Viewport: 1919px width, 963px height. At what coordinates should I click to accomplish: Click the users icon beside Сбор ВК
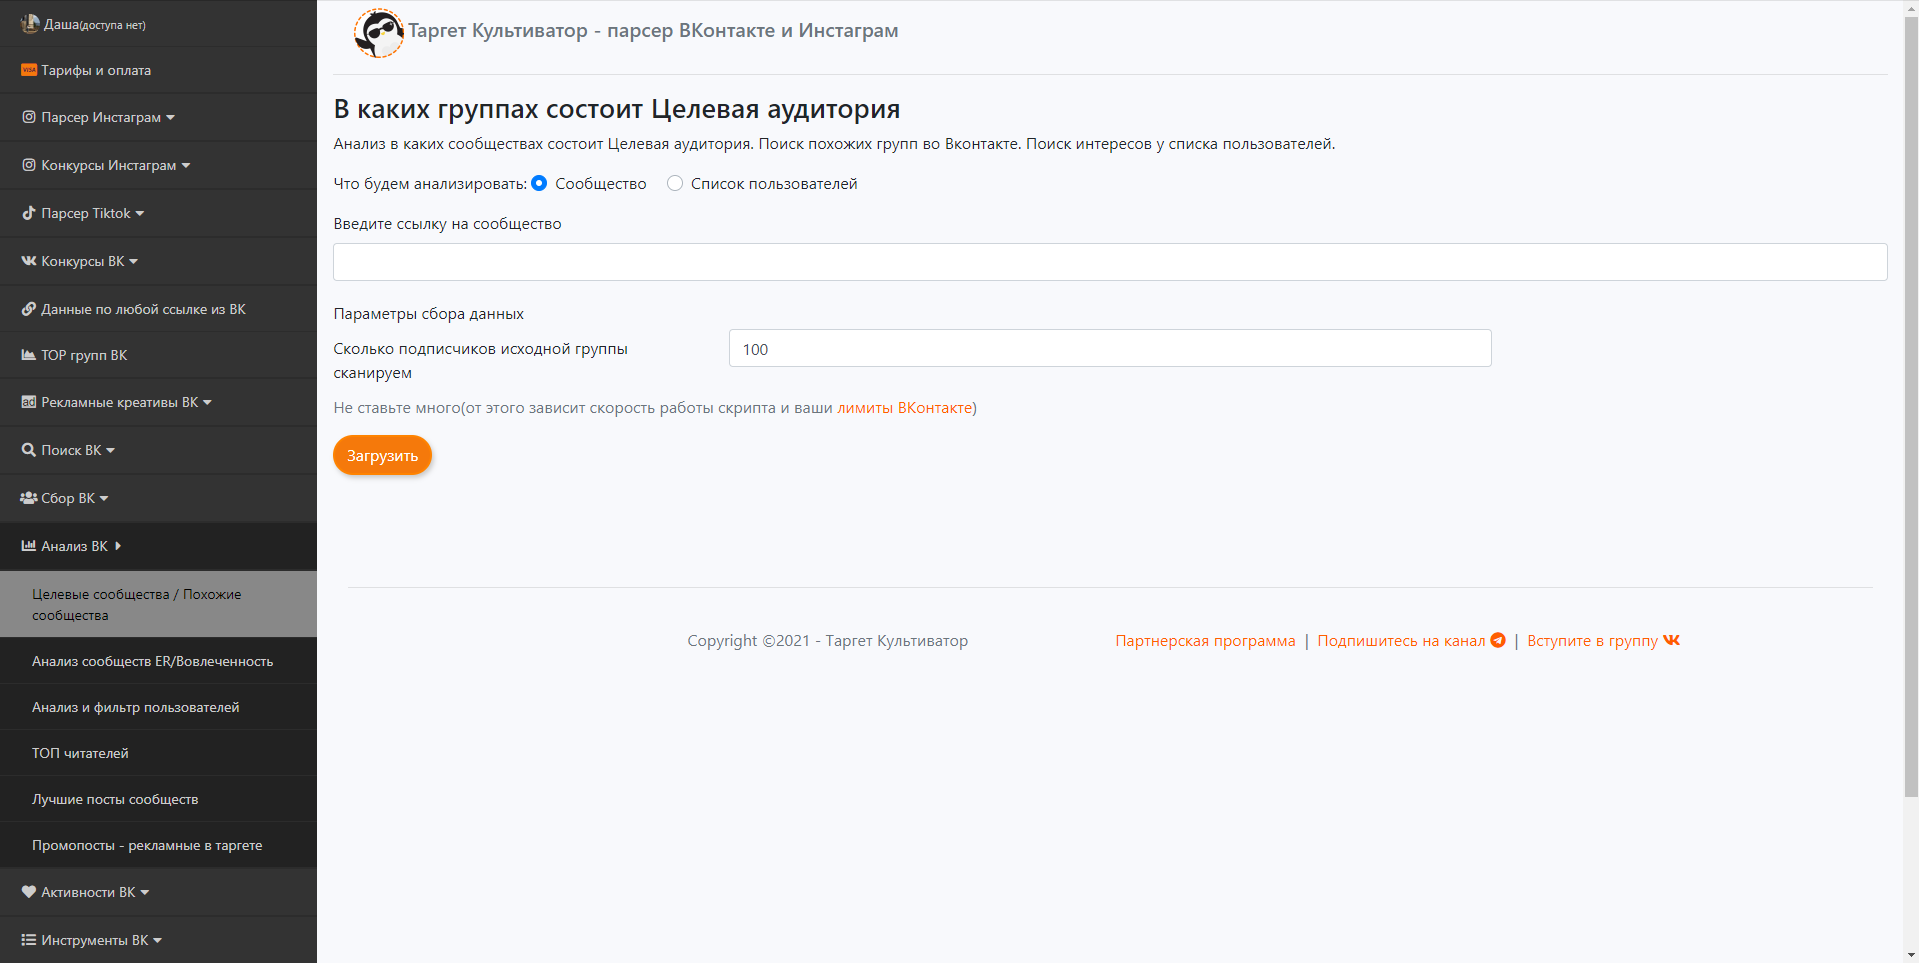coord(29,498)
